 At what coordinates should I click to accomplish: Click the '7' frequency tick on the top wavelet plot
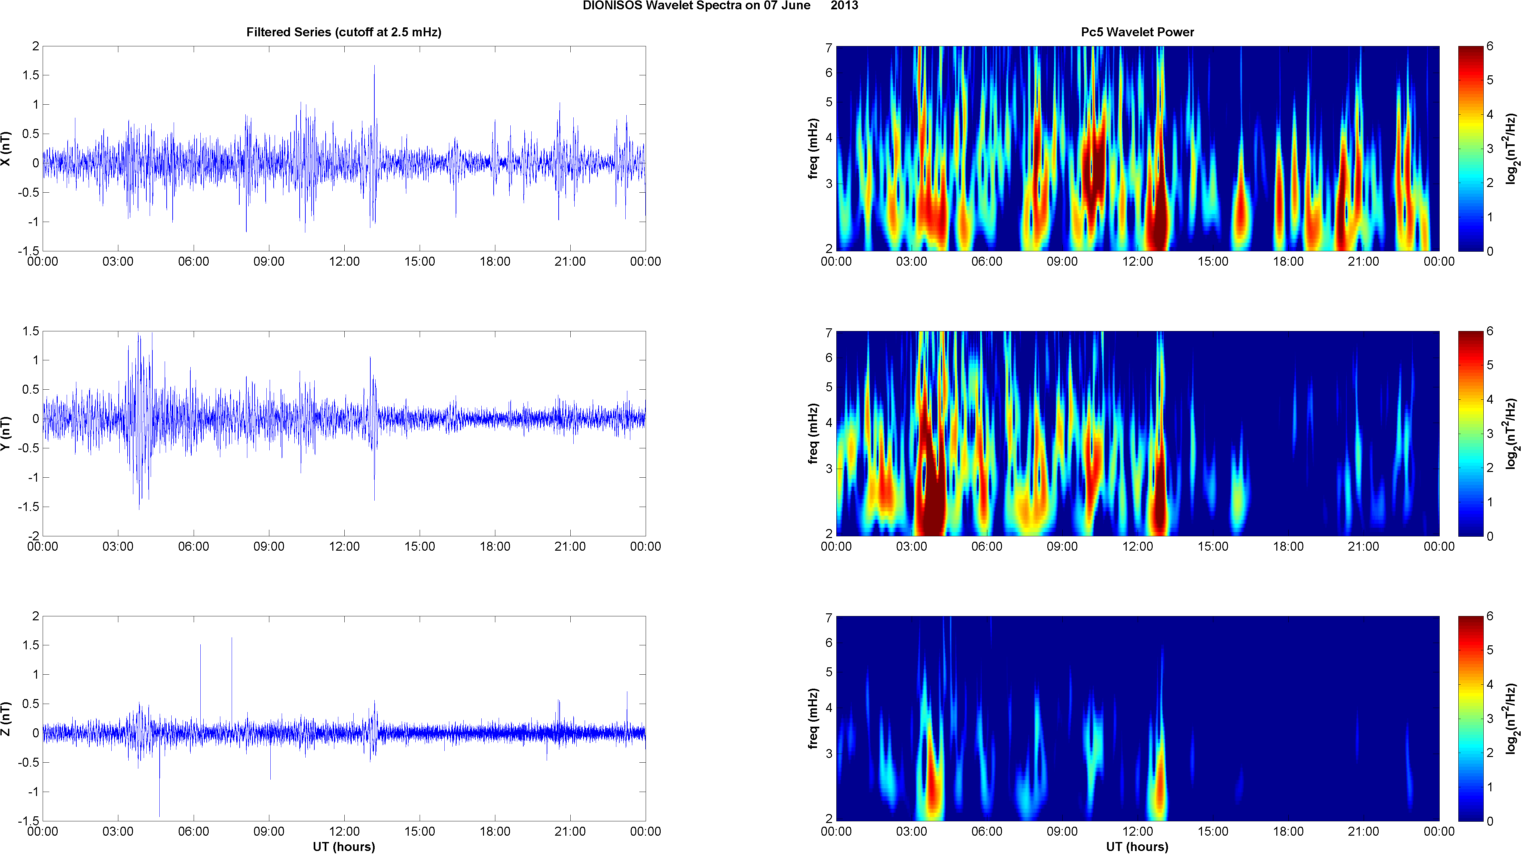tap(829, 47)
